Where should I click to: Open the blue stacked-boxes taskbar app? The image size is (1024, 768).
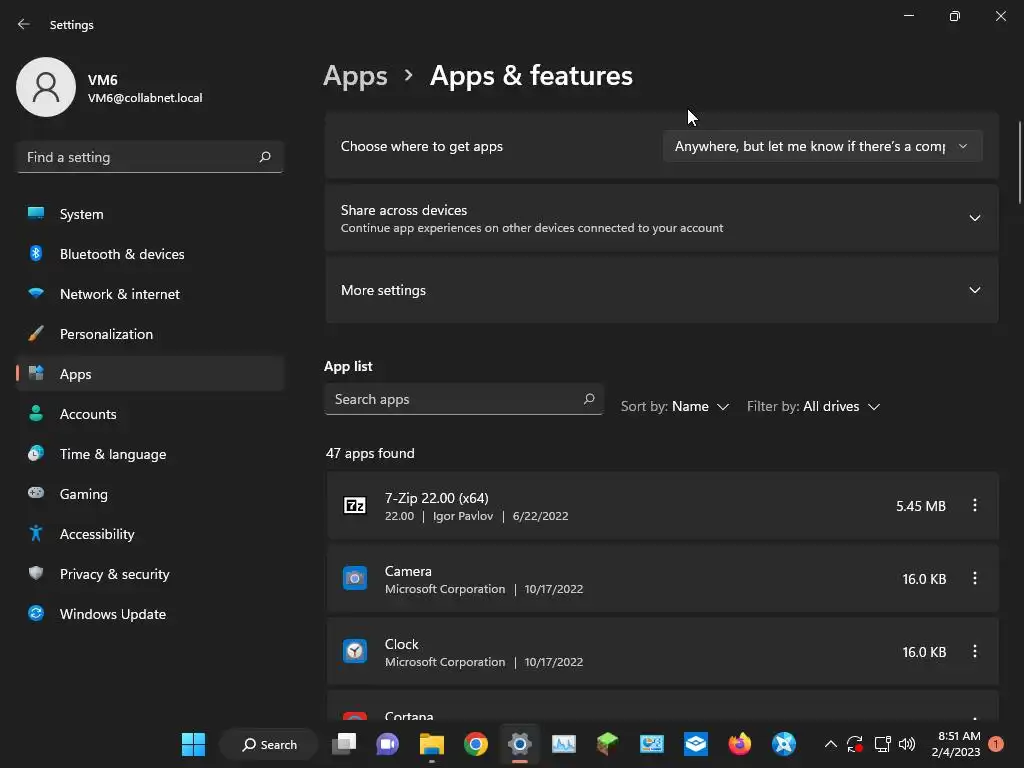(x=696, y=744)
